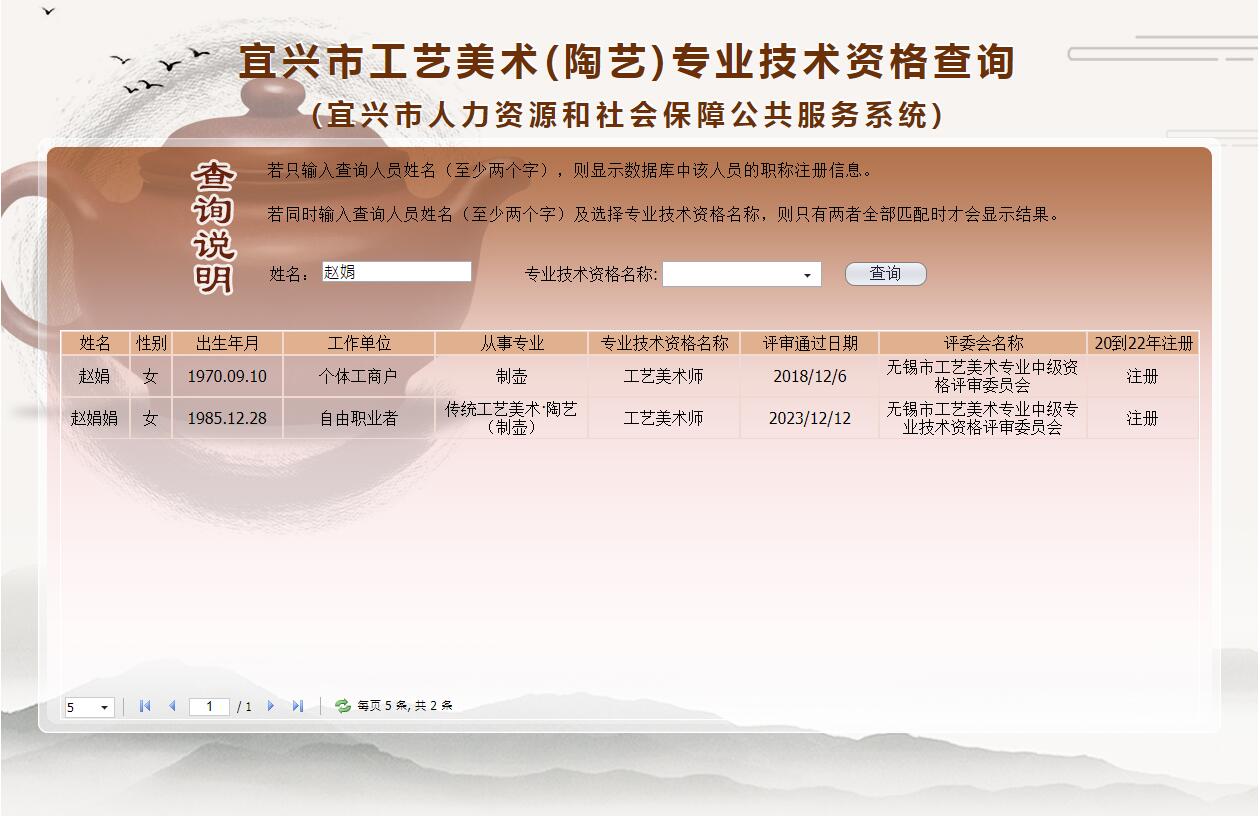Screen dimensions: 1260x817
Task: Click the 姓名 input containing 赵娟
Action: pos(397,271)
